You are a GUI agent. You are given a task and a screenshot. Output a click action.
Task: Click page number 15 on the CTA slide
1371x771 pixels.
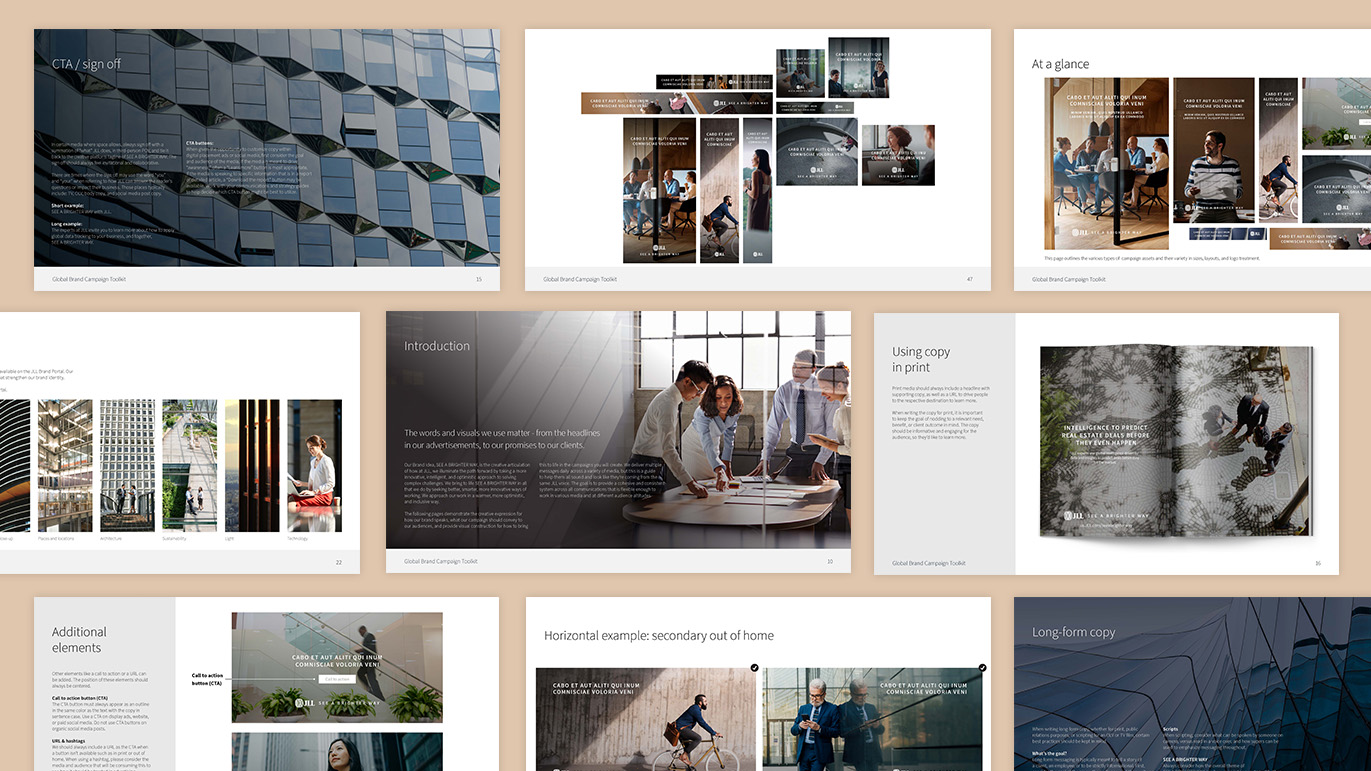(479, 279)
